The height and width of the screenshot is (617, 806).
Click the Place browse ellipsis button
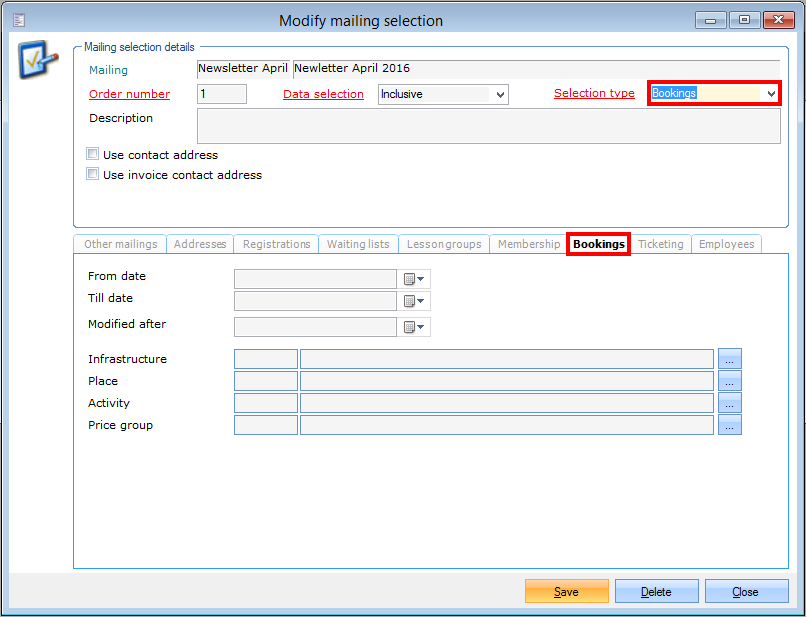pos(729,381)
